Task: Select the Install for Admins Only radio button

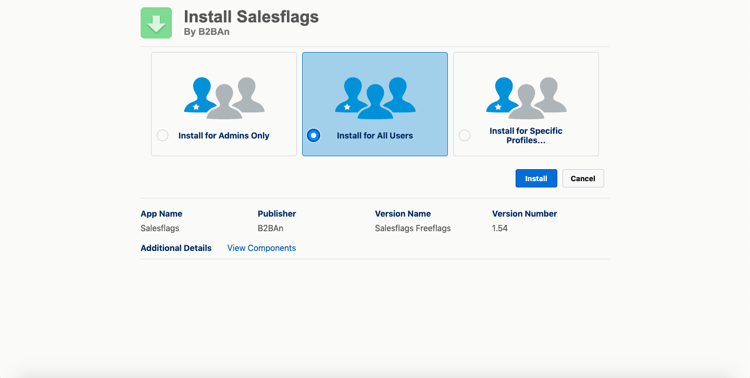Action: (163, 135)
